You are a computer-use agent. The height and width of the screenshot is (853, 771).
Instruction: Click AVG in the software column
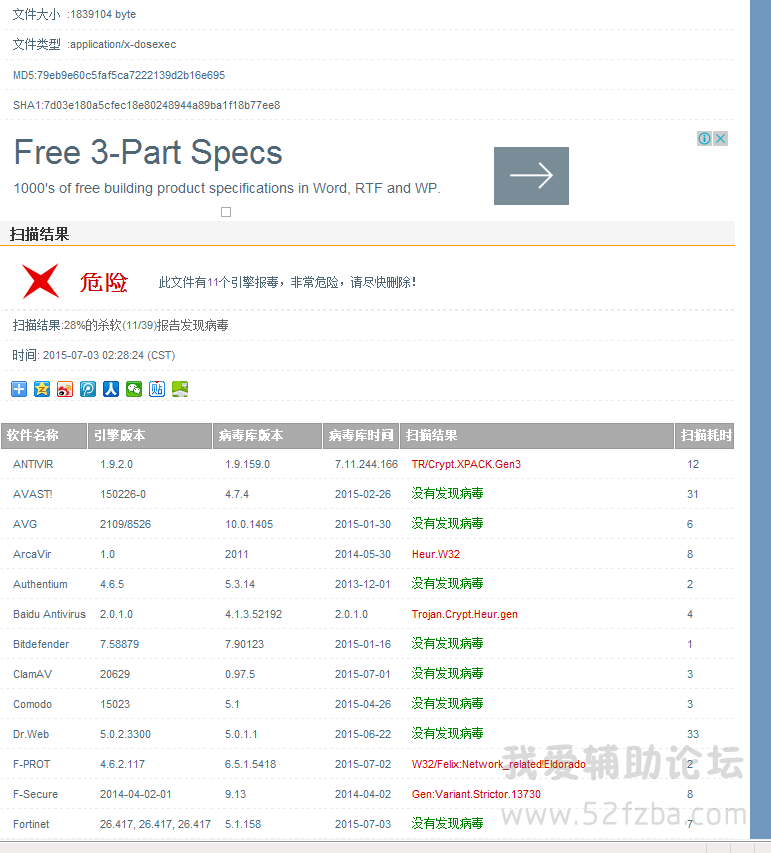pos(25,524)
